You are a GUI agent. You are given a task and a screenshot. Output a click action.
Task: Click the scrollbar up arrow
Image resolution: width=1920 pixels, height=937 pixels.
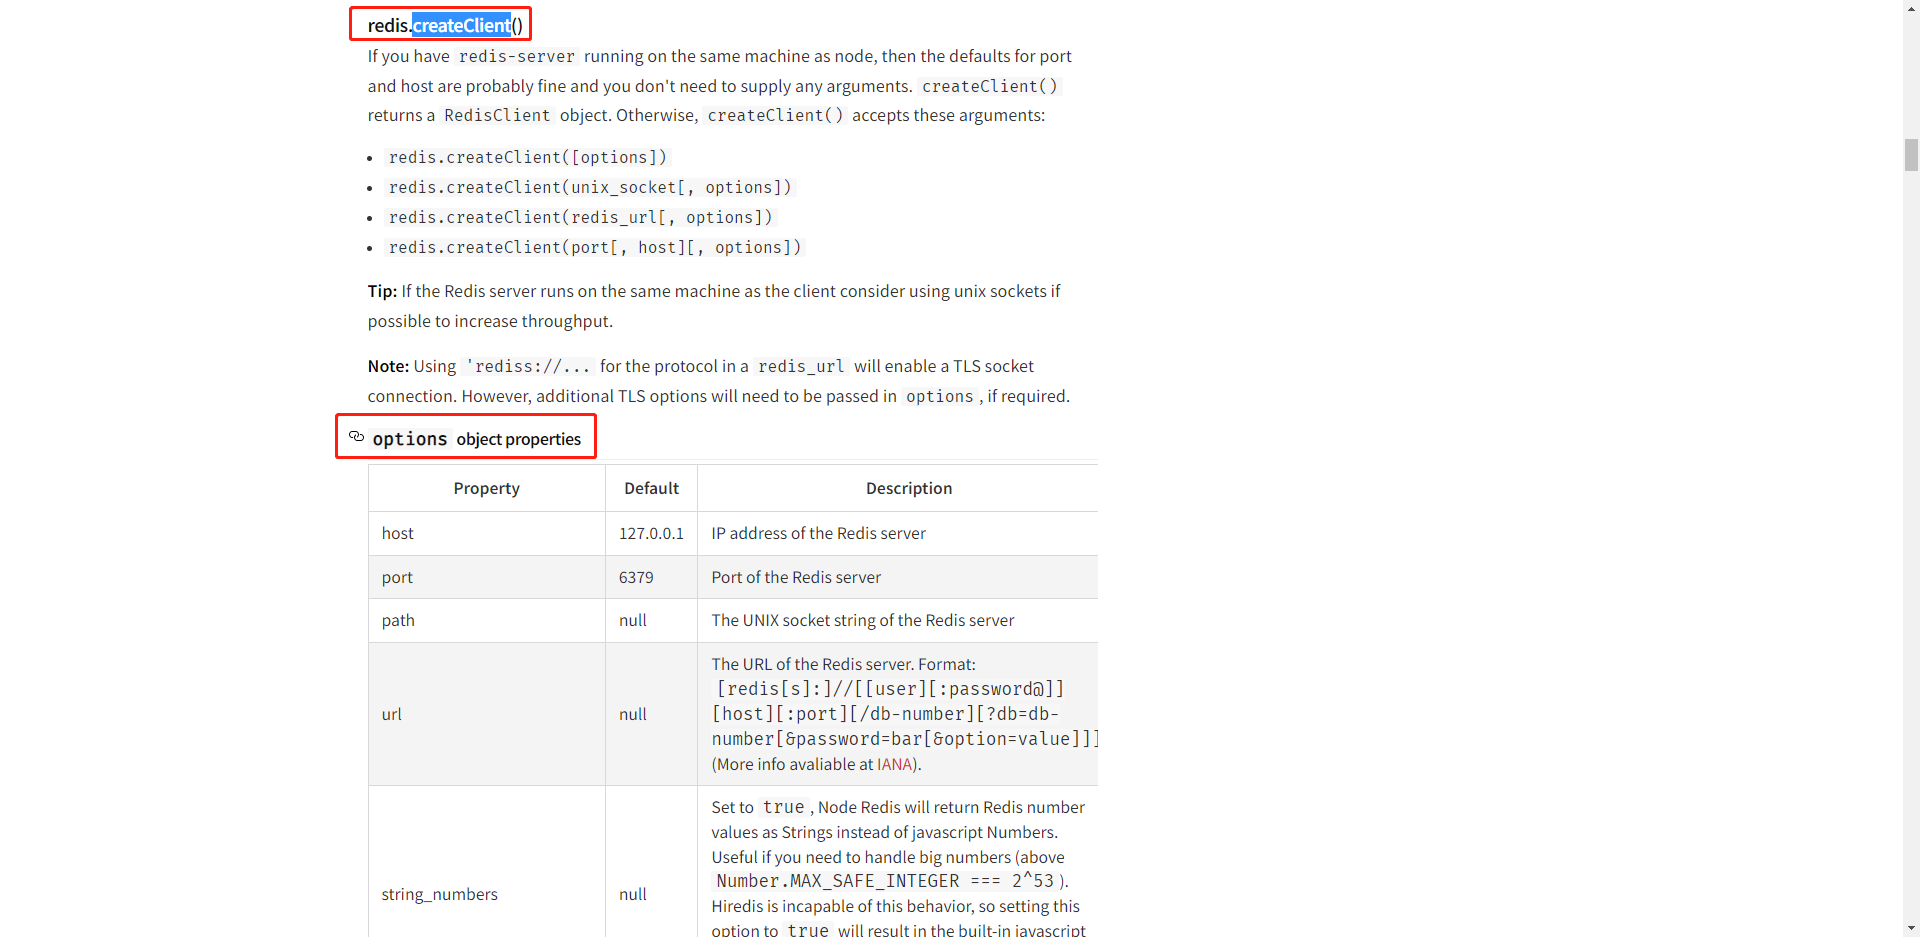pos(1911,8)
